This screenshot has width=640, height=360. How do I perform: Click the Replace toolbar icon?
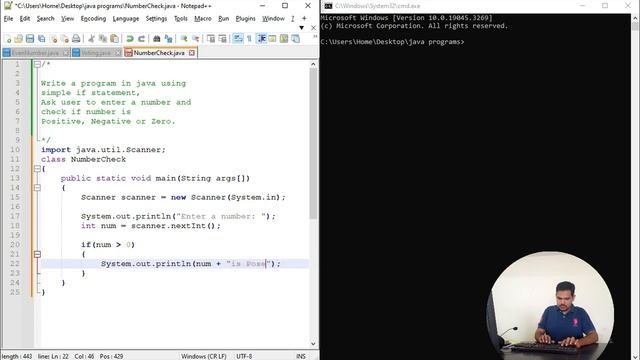[x=168, y=39]
